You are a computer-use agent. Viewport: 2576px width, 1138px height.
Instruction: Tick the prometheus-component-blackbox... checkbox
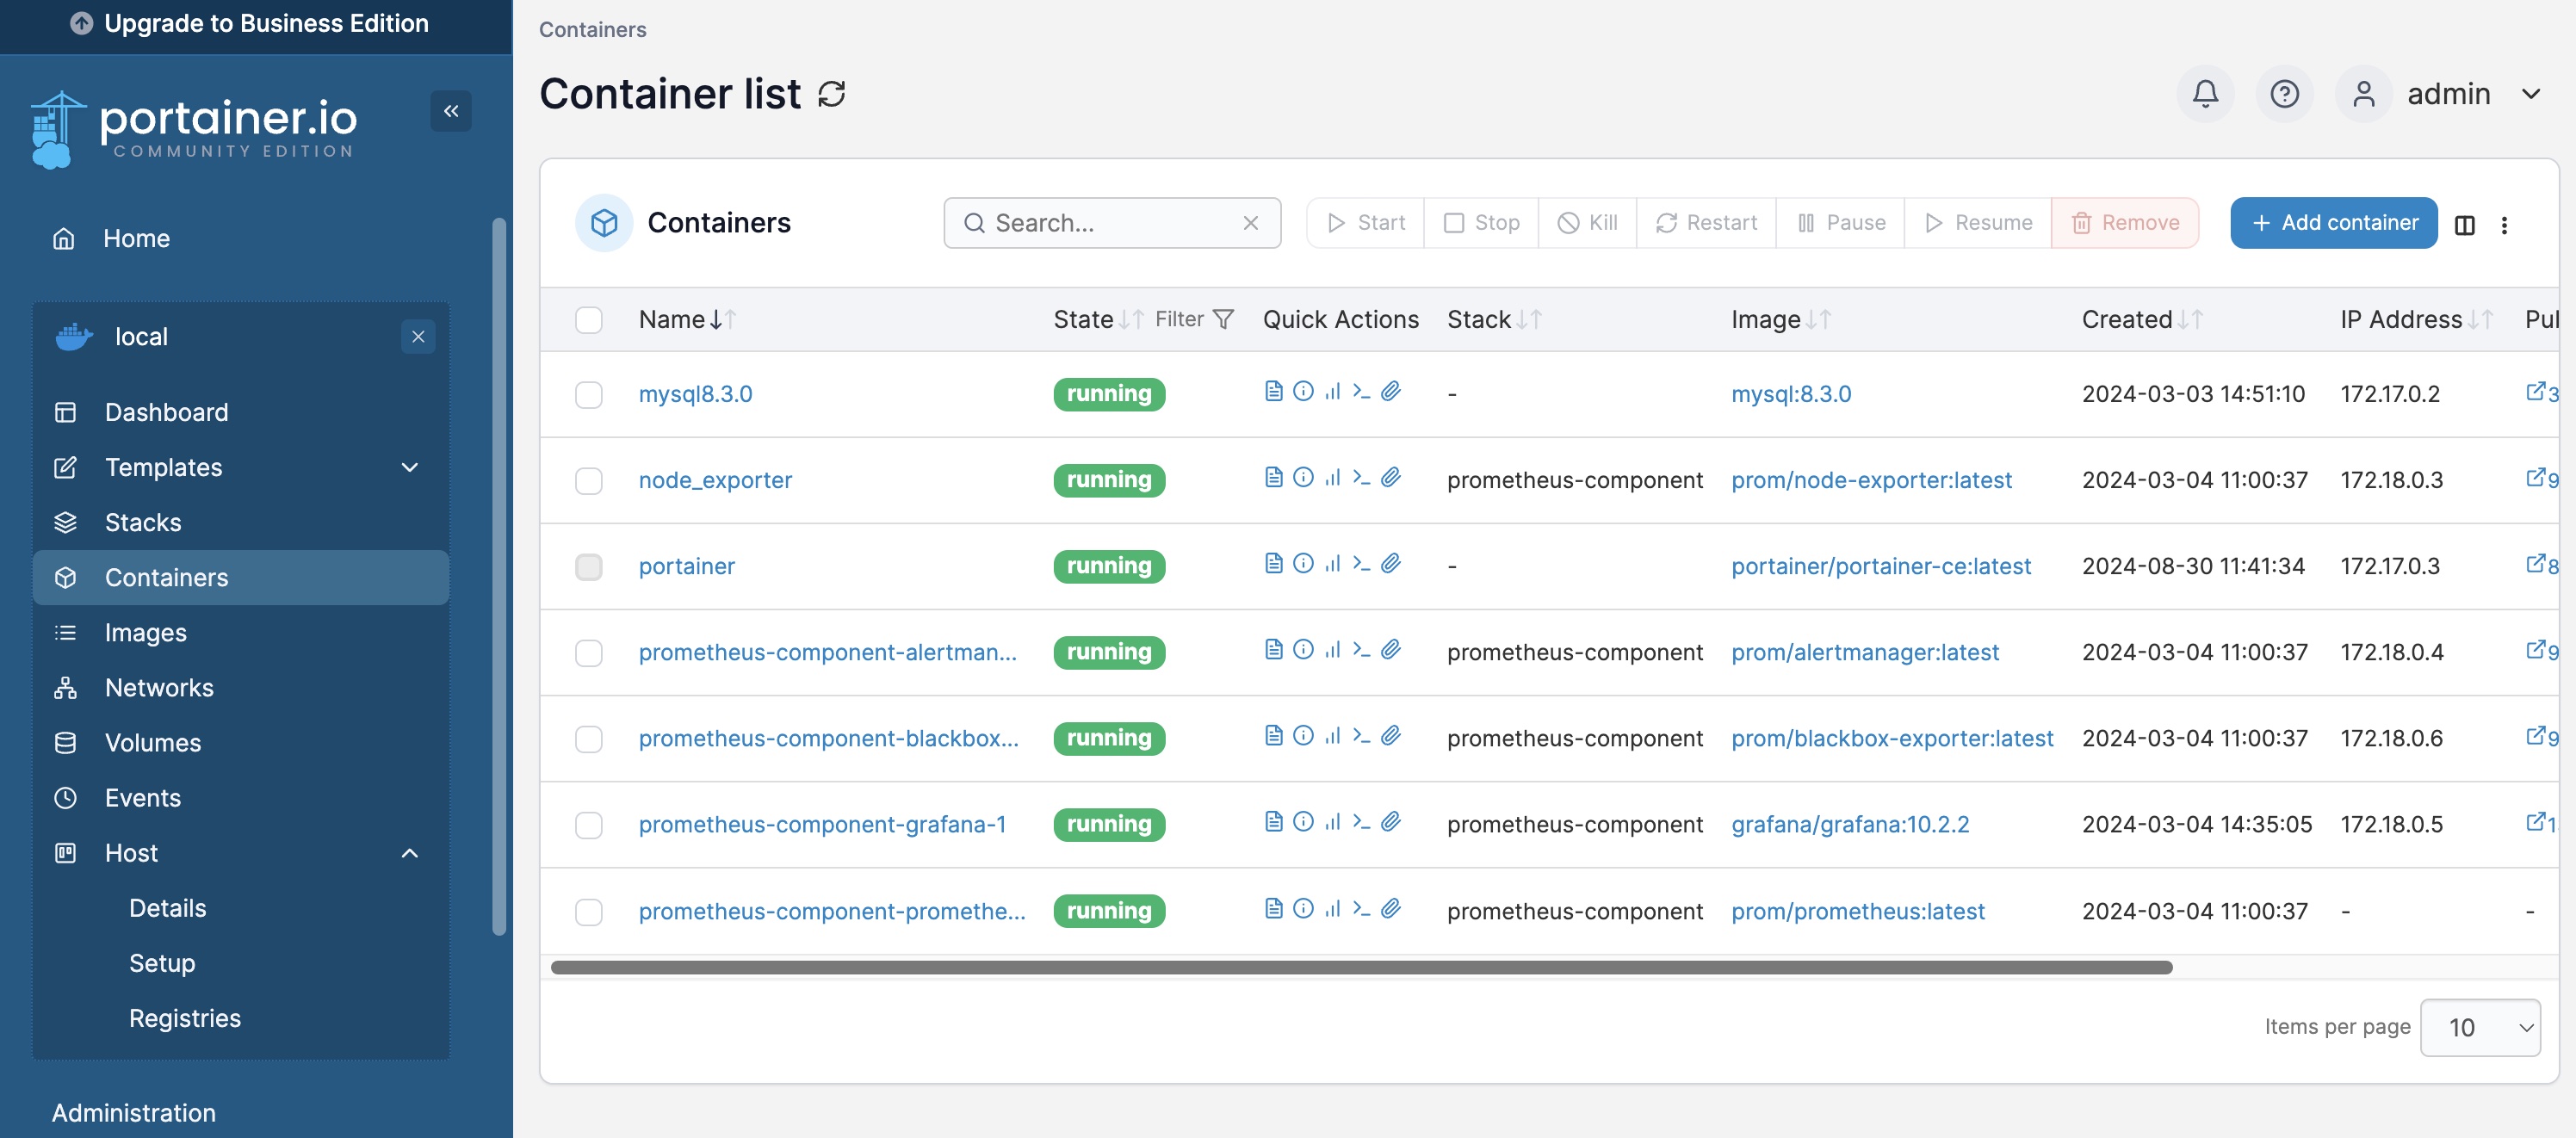(x=589, y=739)
